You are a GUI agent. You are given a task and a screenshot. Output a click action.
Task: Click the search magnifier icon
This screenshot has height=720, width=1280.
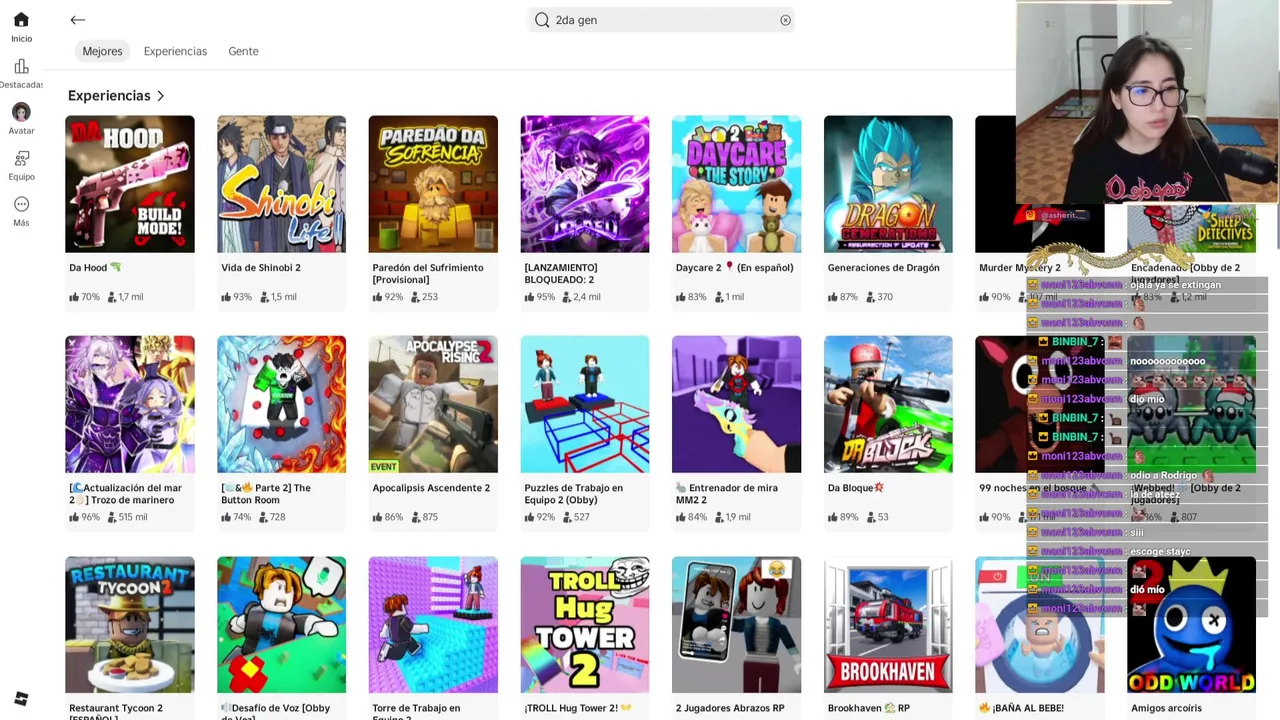tap(542, 20)
